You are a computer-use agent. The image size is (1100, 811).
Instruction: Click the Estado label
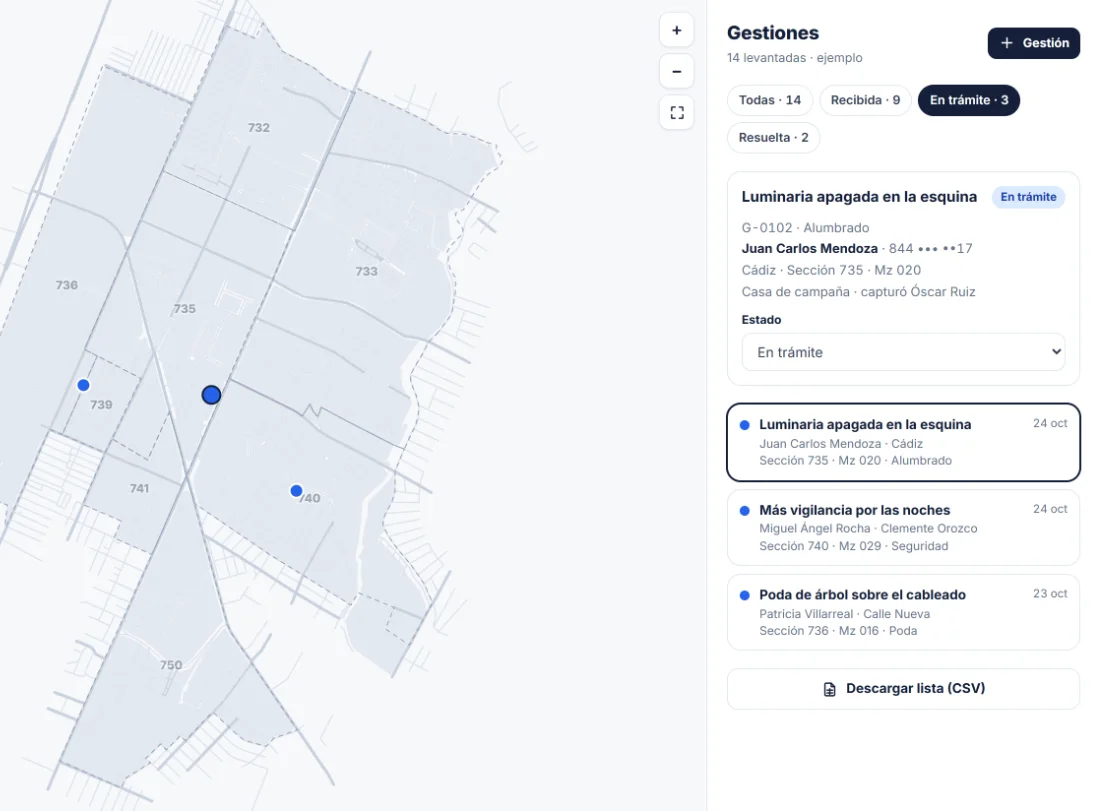click(761, 320)
